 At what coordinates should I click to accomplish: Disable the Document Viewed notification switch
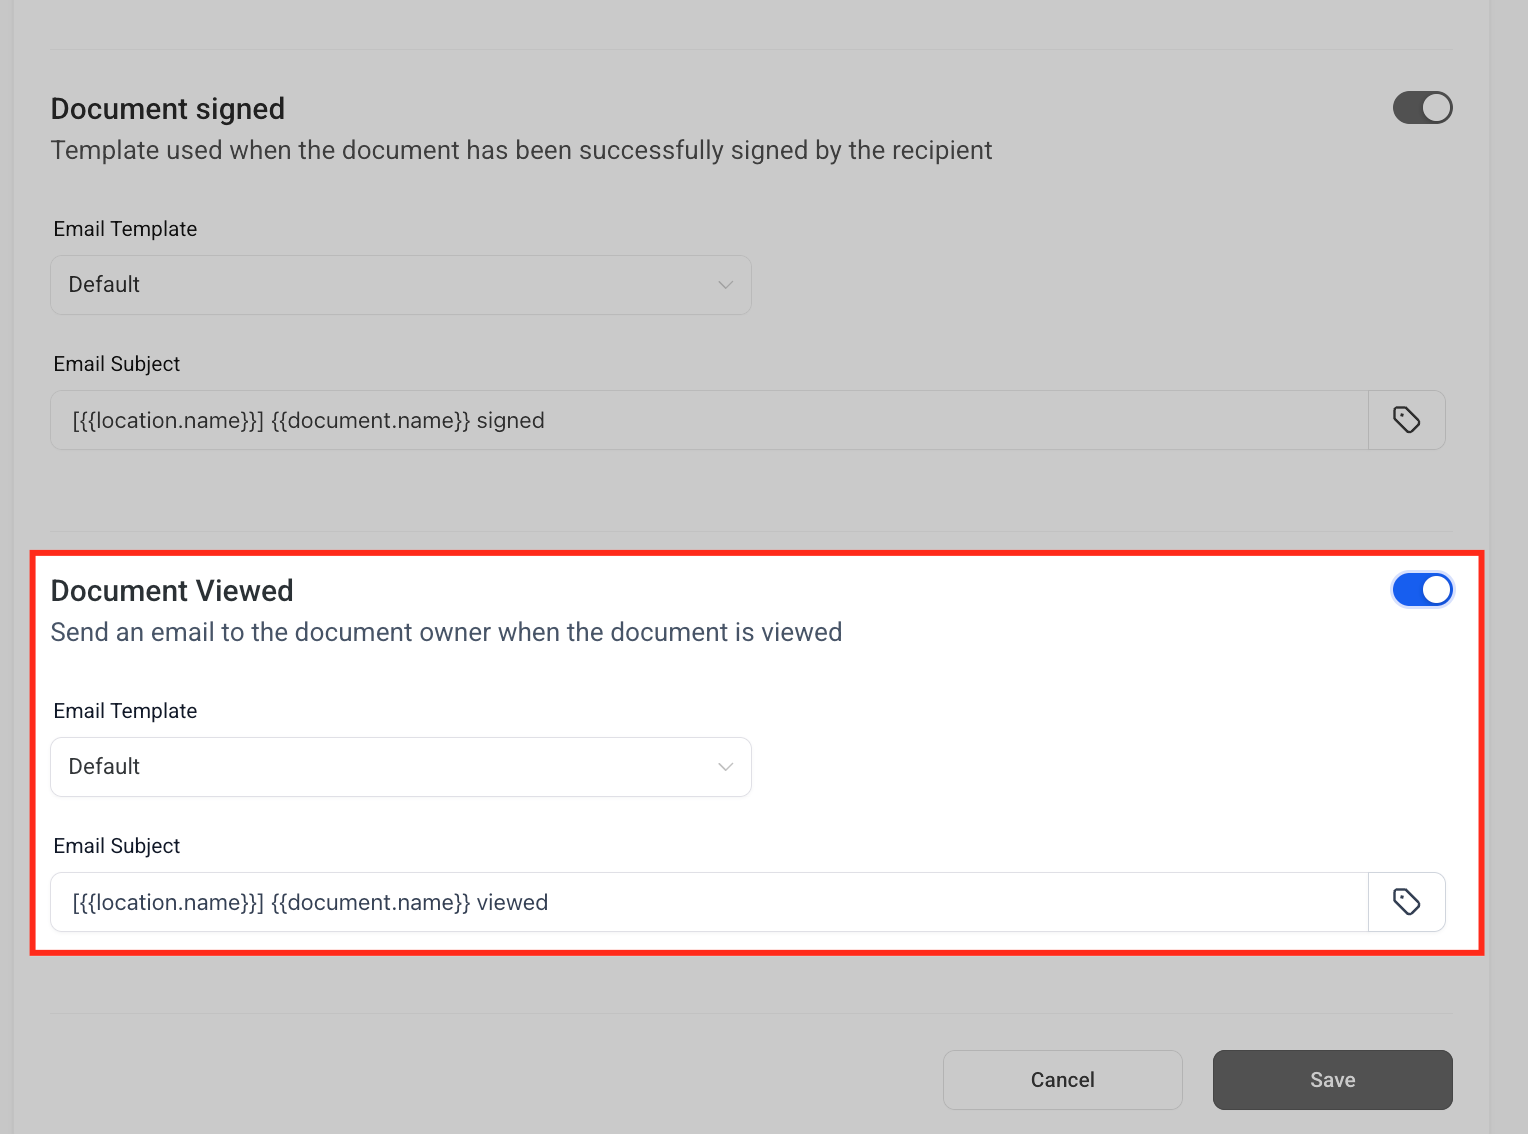tap(1422, 590)
